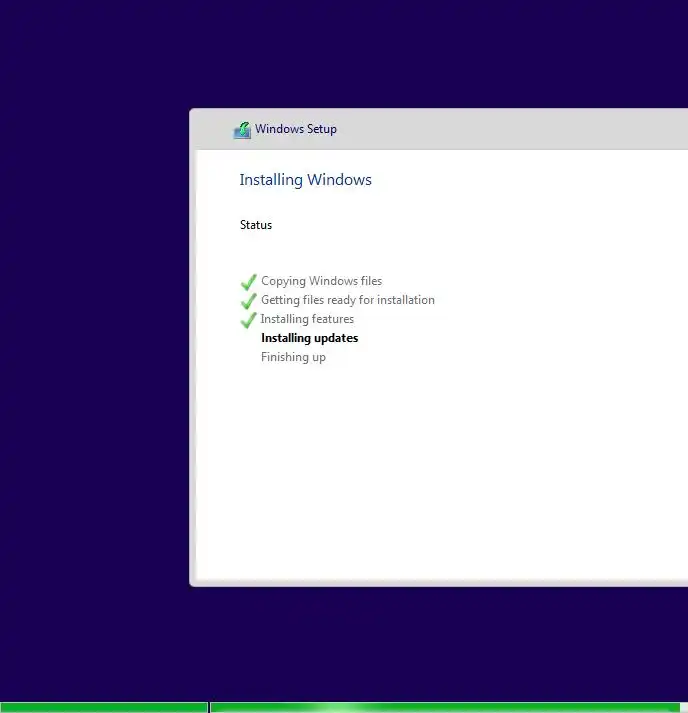Viewport: 688px width, 713px height.
Task: Click the Windows Setup title bar icon
Action: point(242,130)
